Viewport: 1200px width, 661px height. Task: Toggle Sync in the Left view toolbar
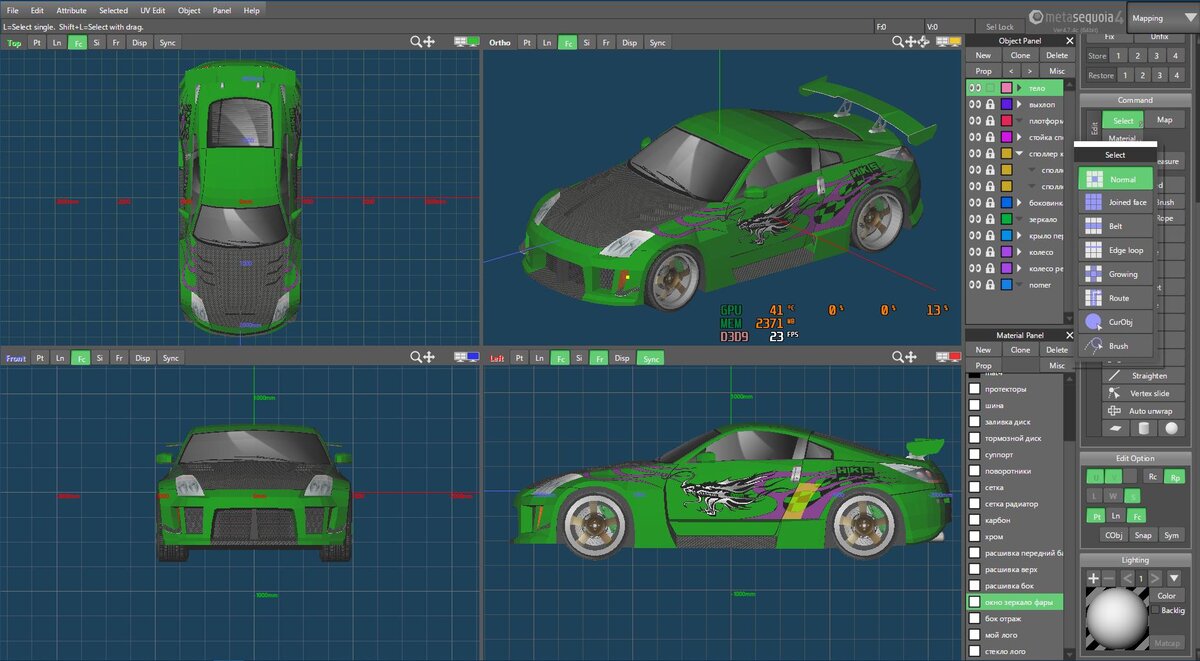(651, 358)
